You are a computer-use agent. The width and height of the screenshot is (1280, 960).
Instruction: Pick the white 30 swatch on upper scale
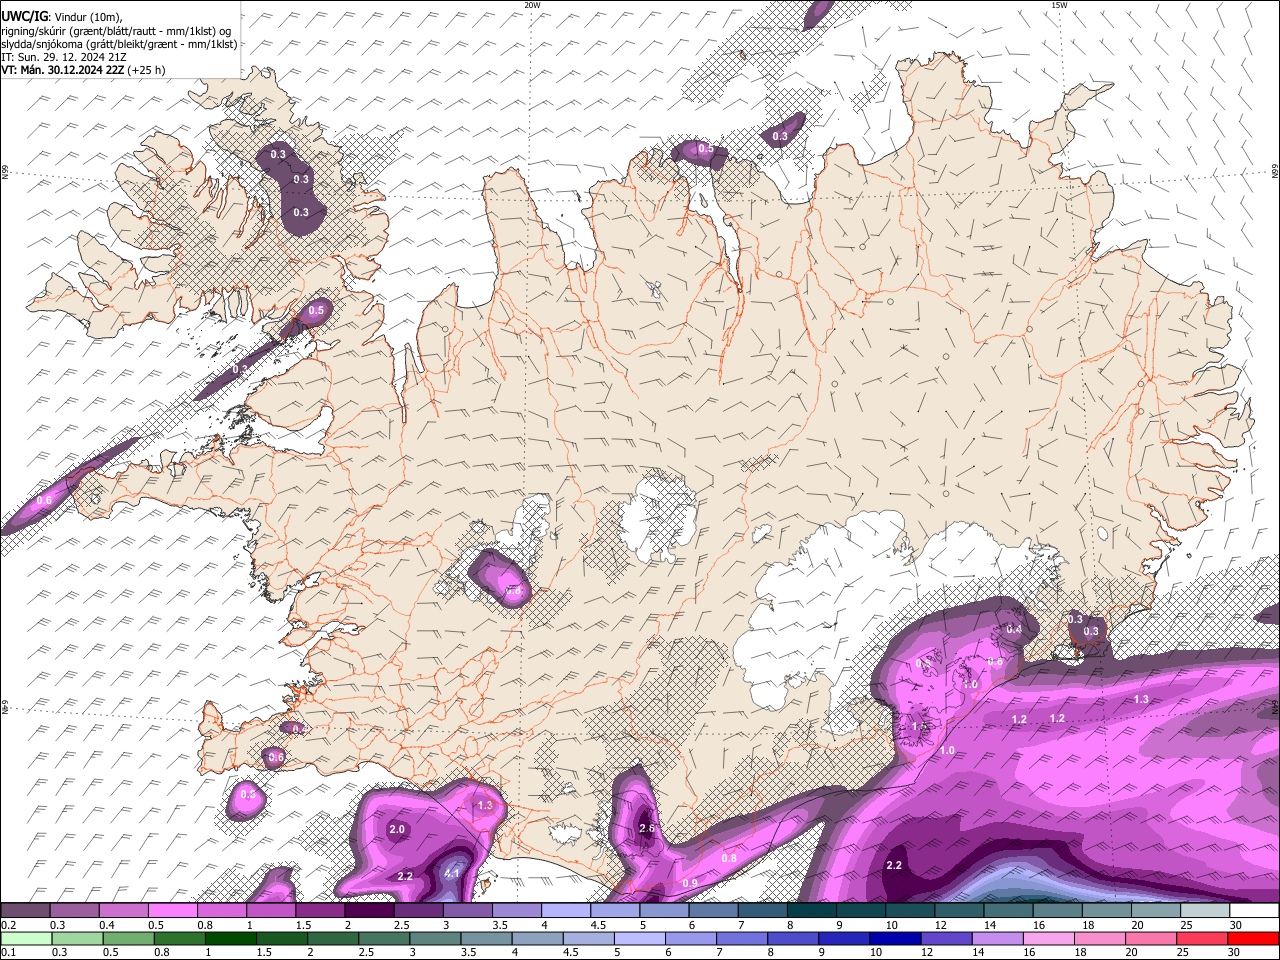pos(1254,911)
